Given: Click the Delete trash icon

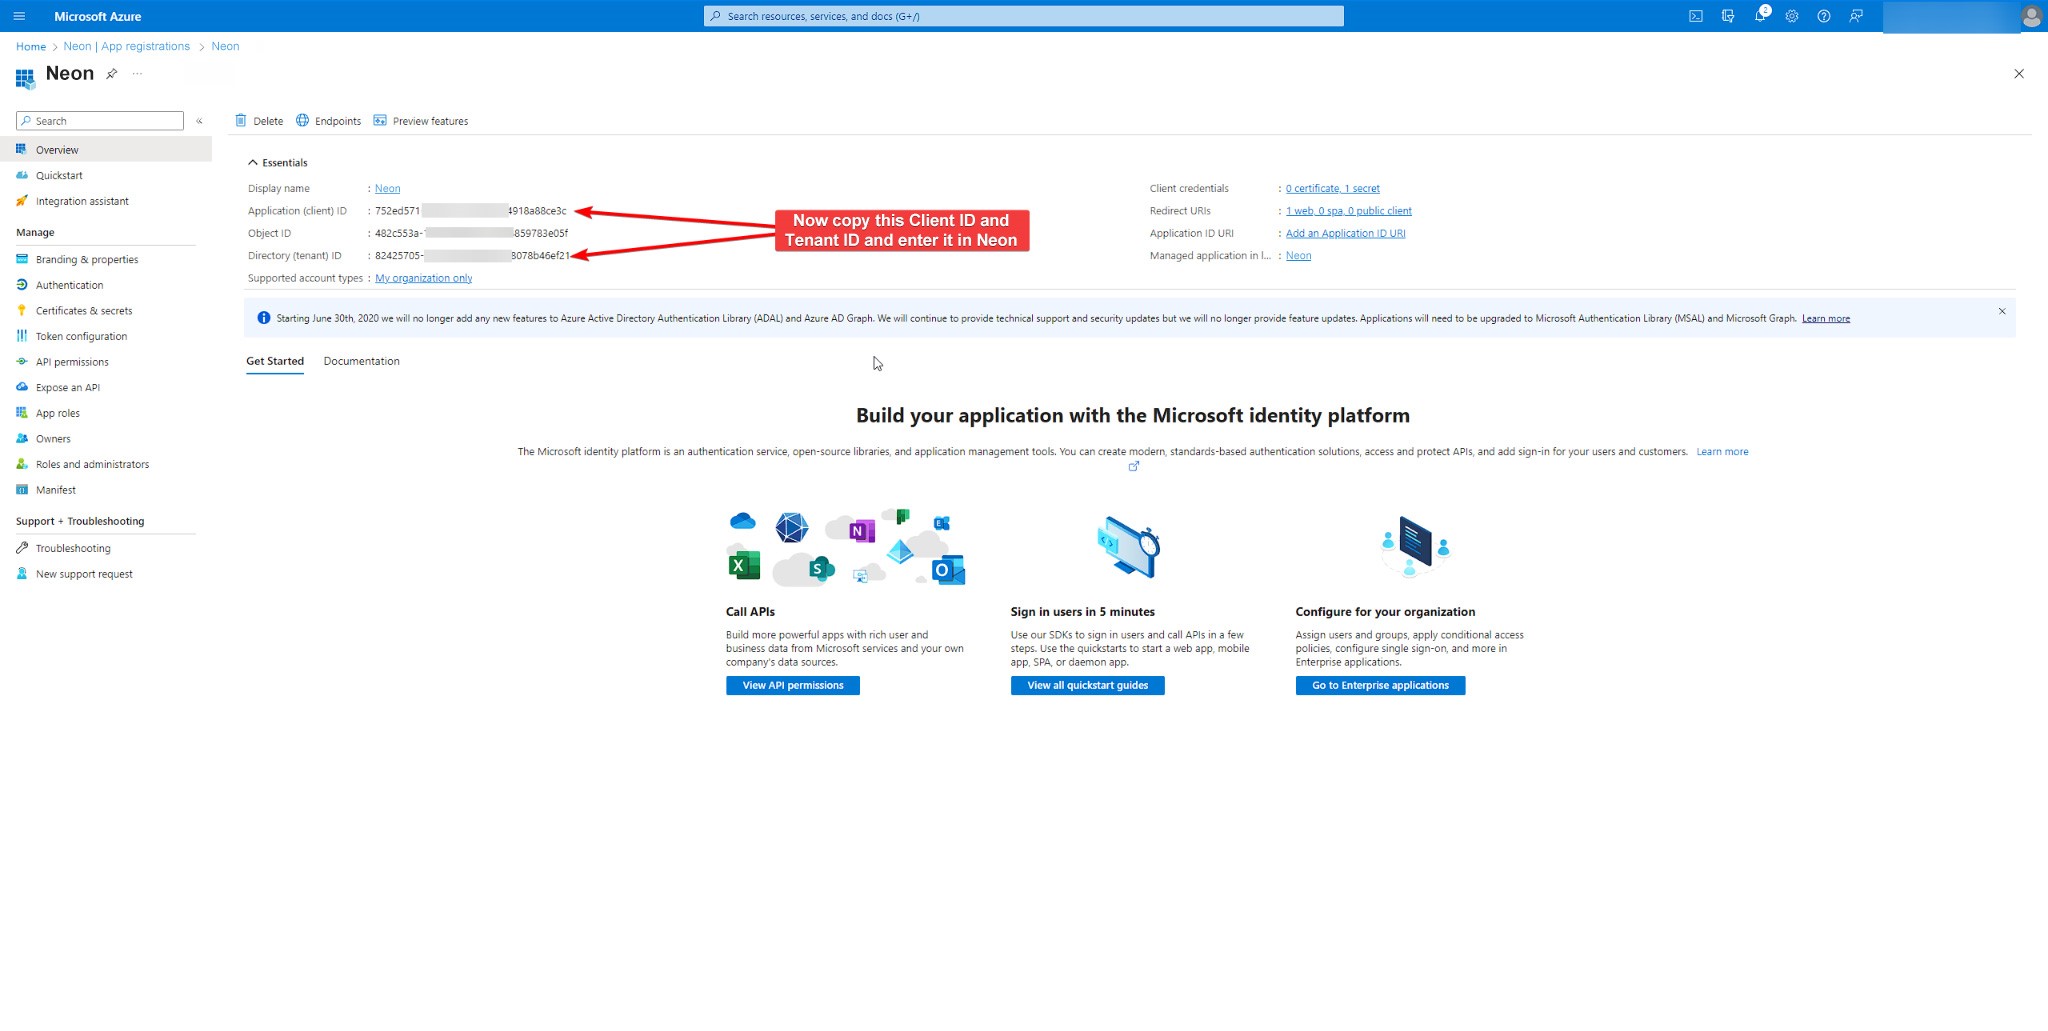Looking at the screenshot, I should (x=241, y=121).
